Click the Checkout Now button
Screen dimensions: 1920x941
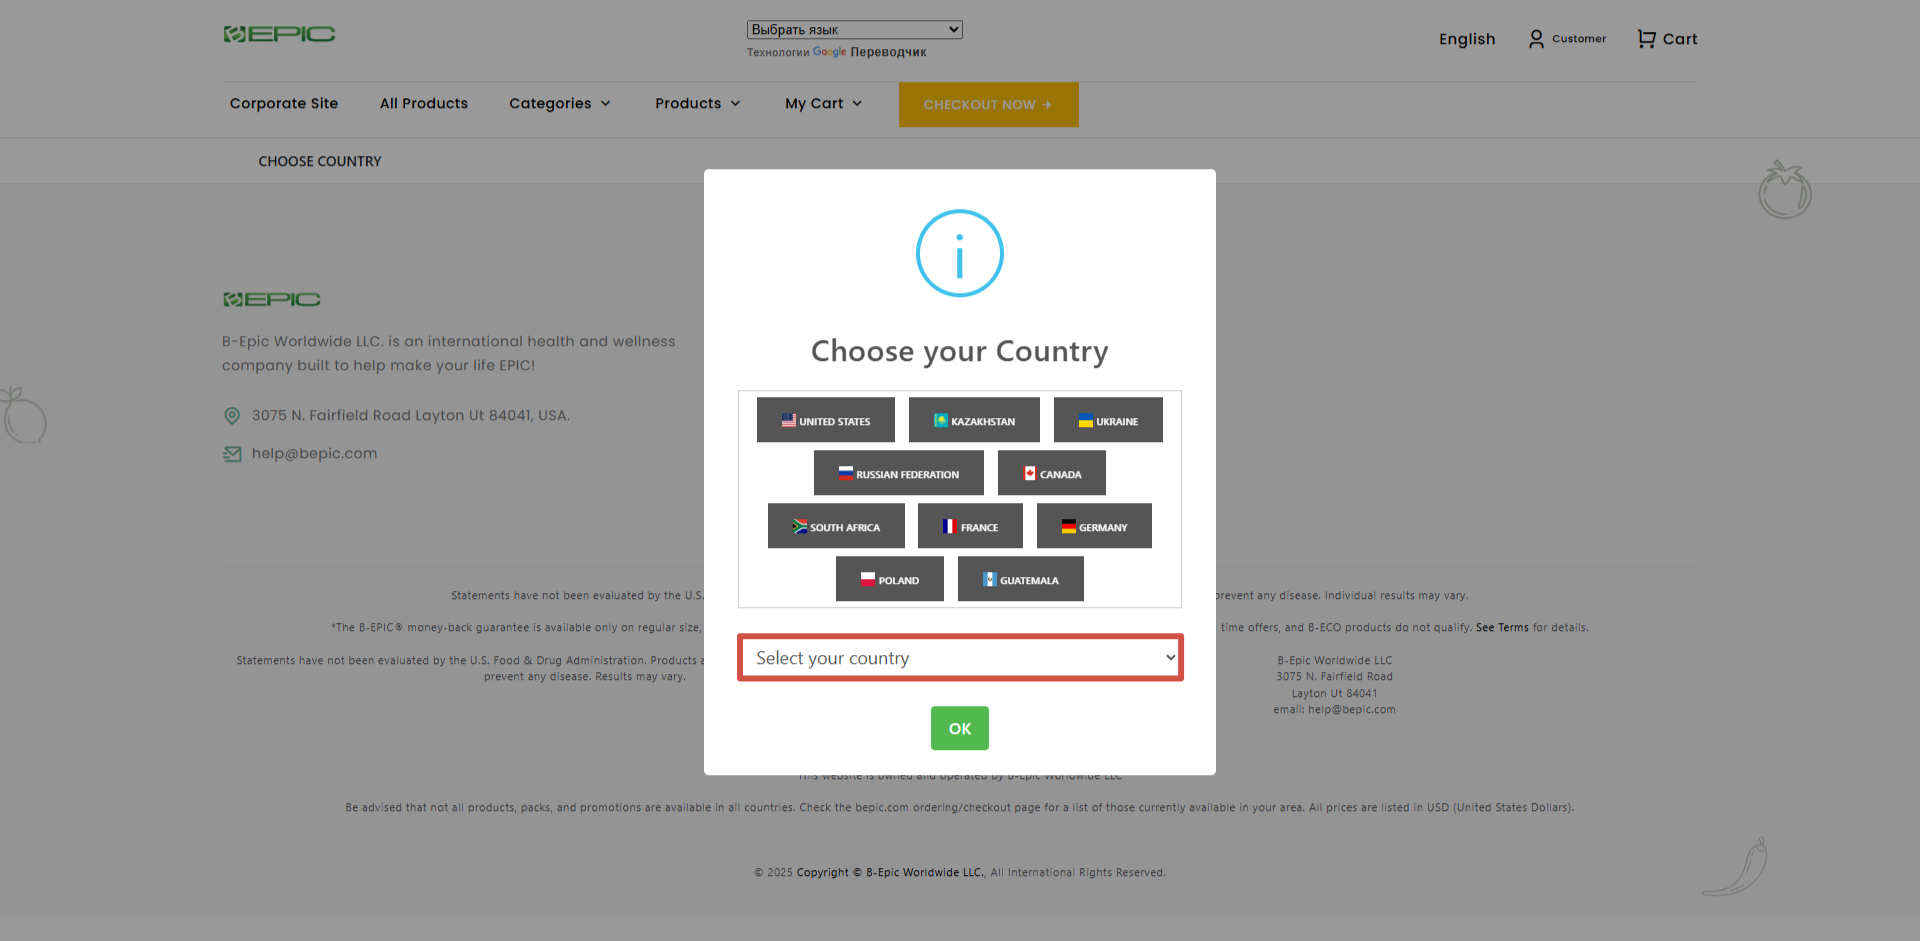pyautogui.click(x=989, y=105)
